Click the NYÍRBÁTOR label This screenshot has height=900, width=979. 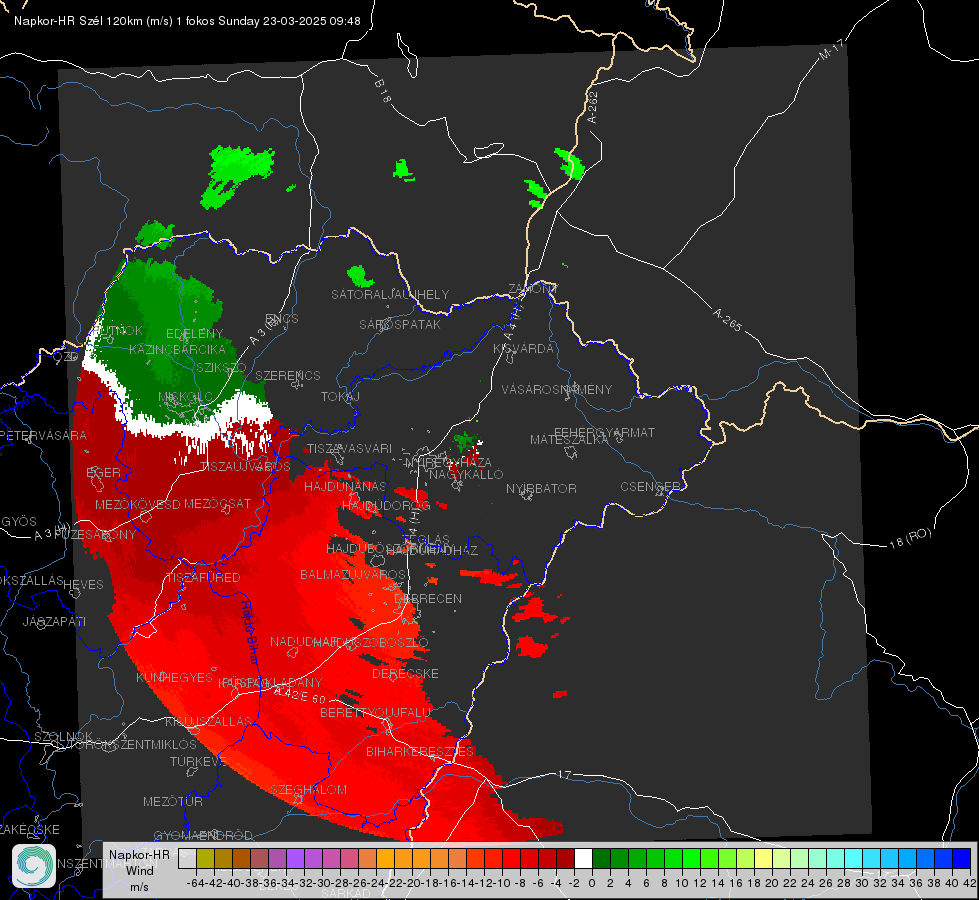click(x=541, y=488)
